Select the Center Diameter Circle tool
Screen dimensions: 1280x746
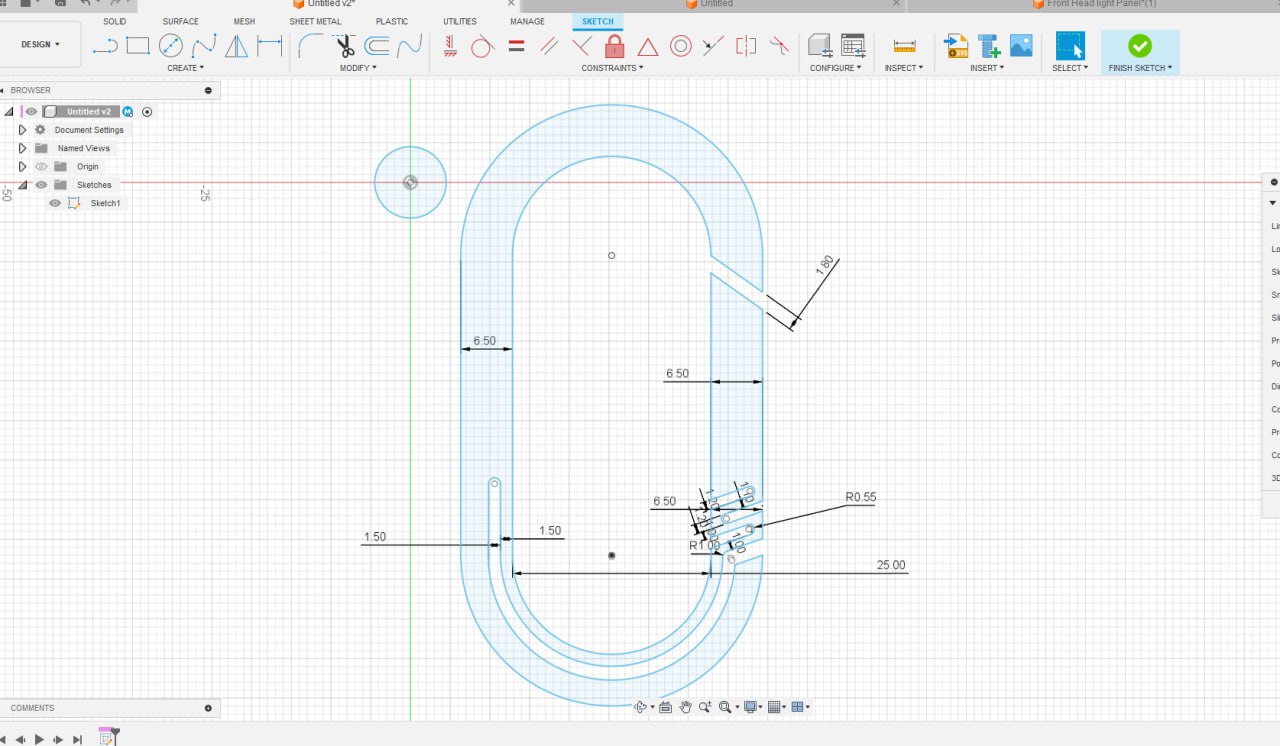[171, 46]
